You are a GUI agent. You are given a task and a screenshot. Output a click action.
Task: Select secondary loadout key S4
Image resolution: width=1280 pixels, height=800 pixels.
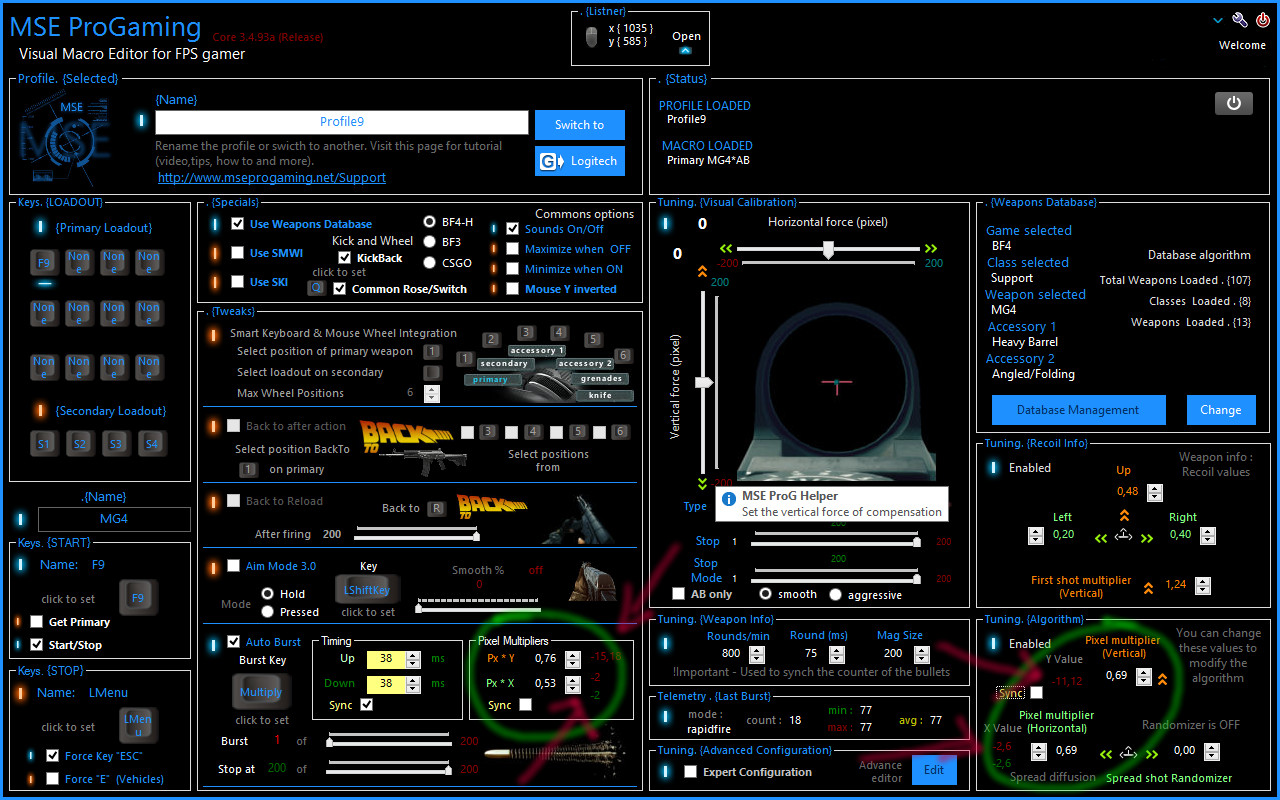point(150,443)
